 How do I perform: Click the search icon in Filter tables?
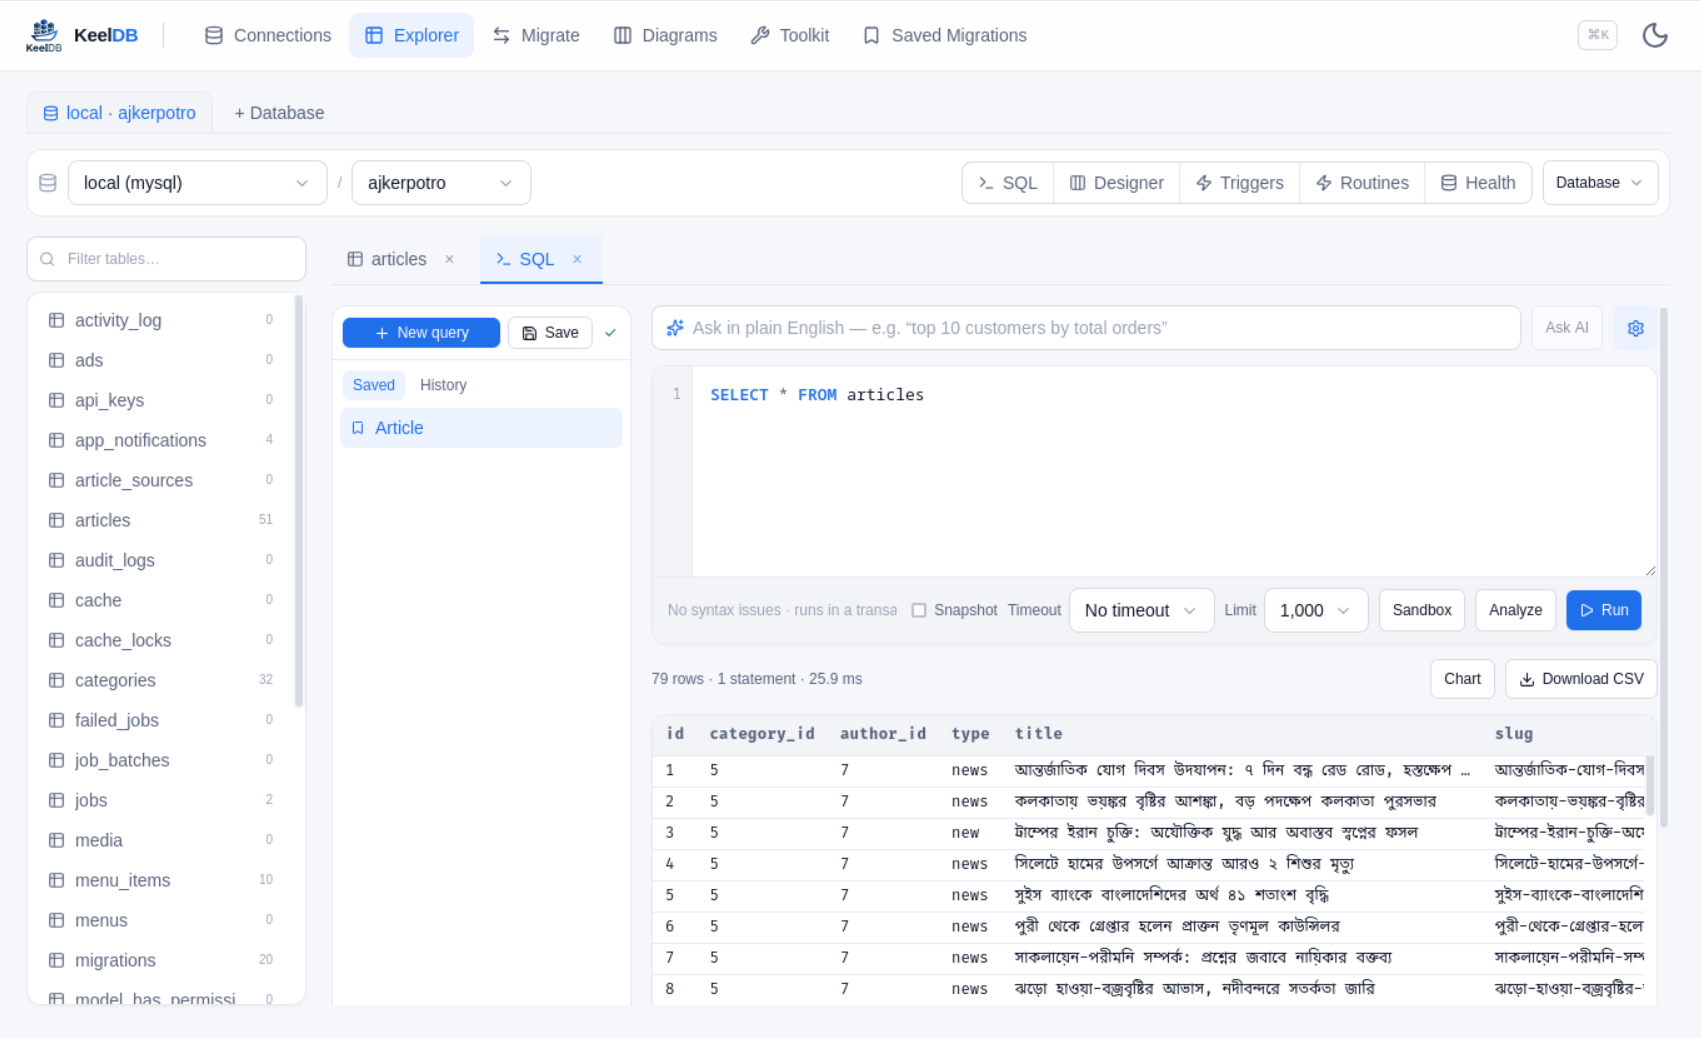pyautogui.click(x=47, y=259)
